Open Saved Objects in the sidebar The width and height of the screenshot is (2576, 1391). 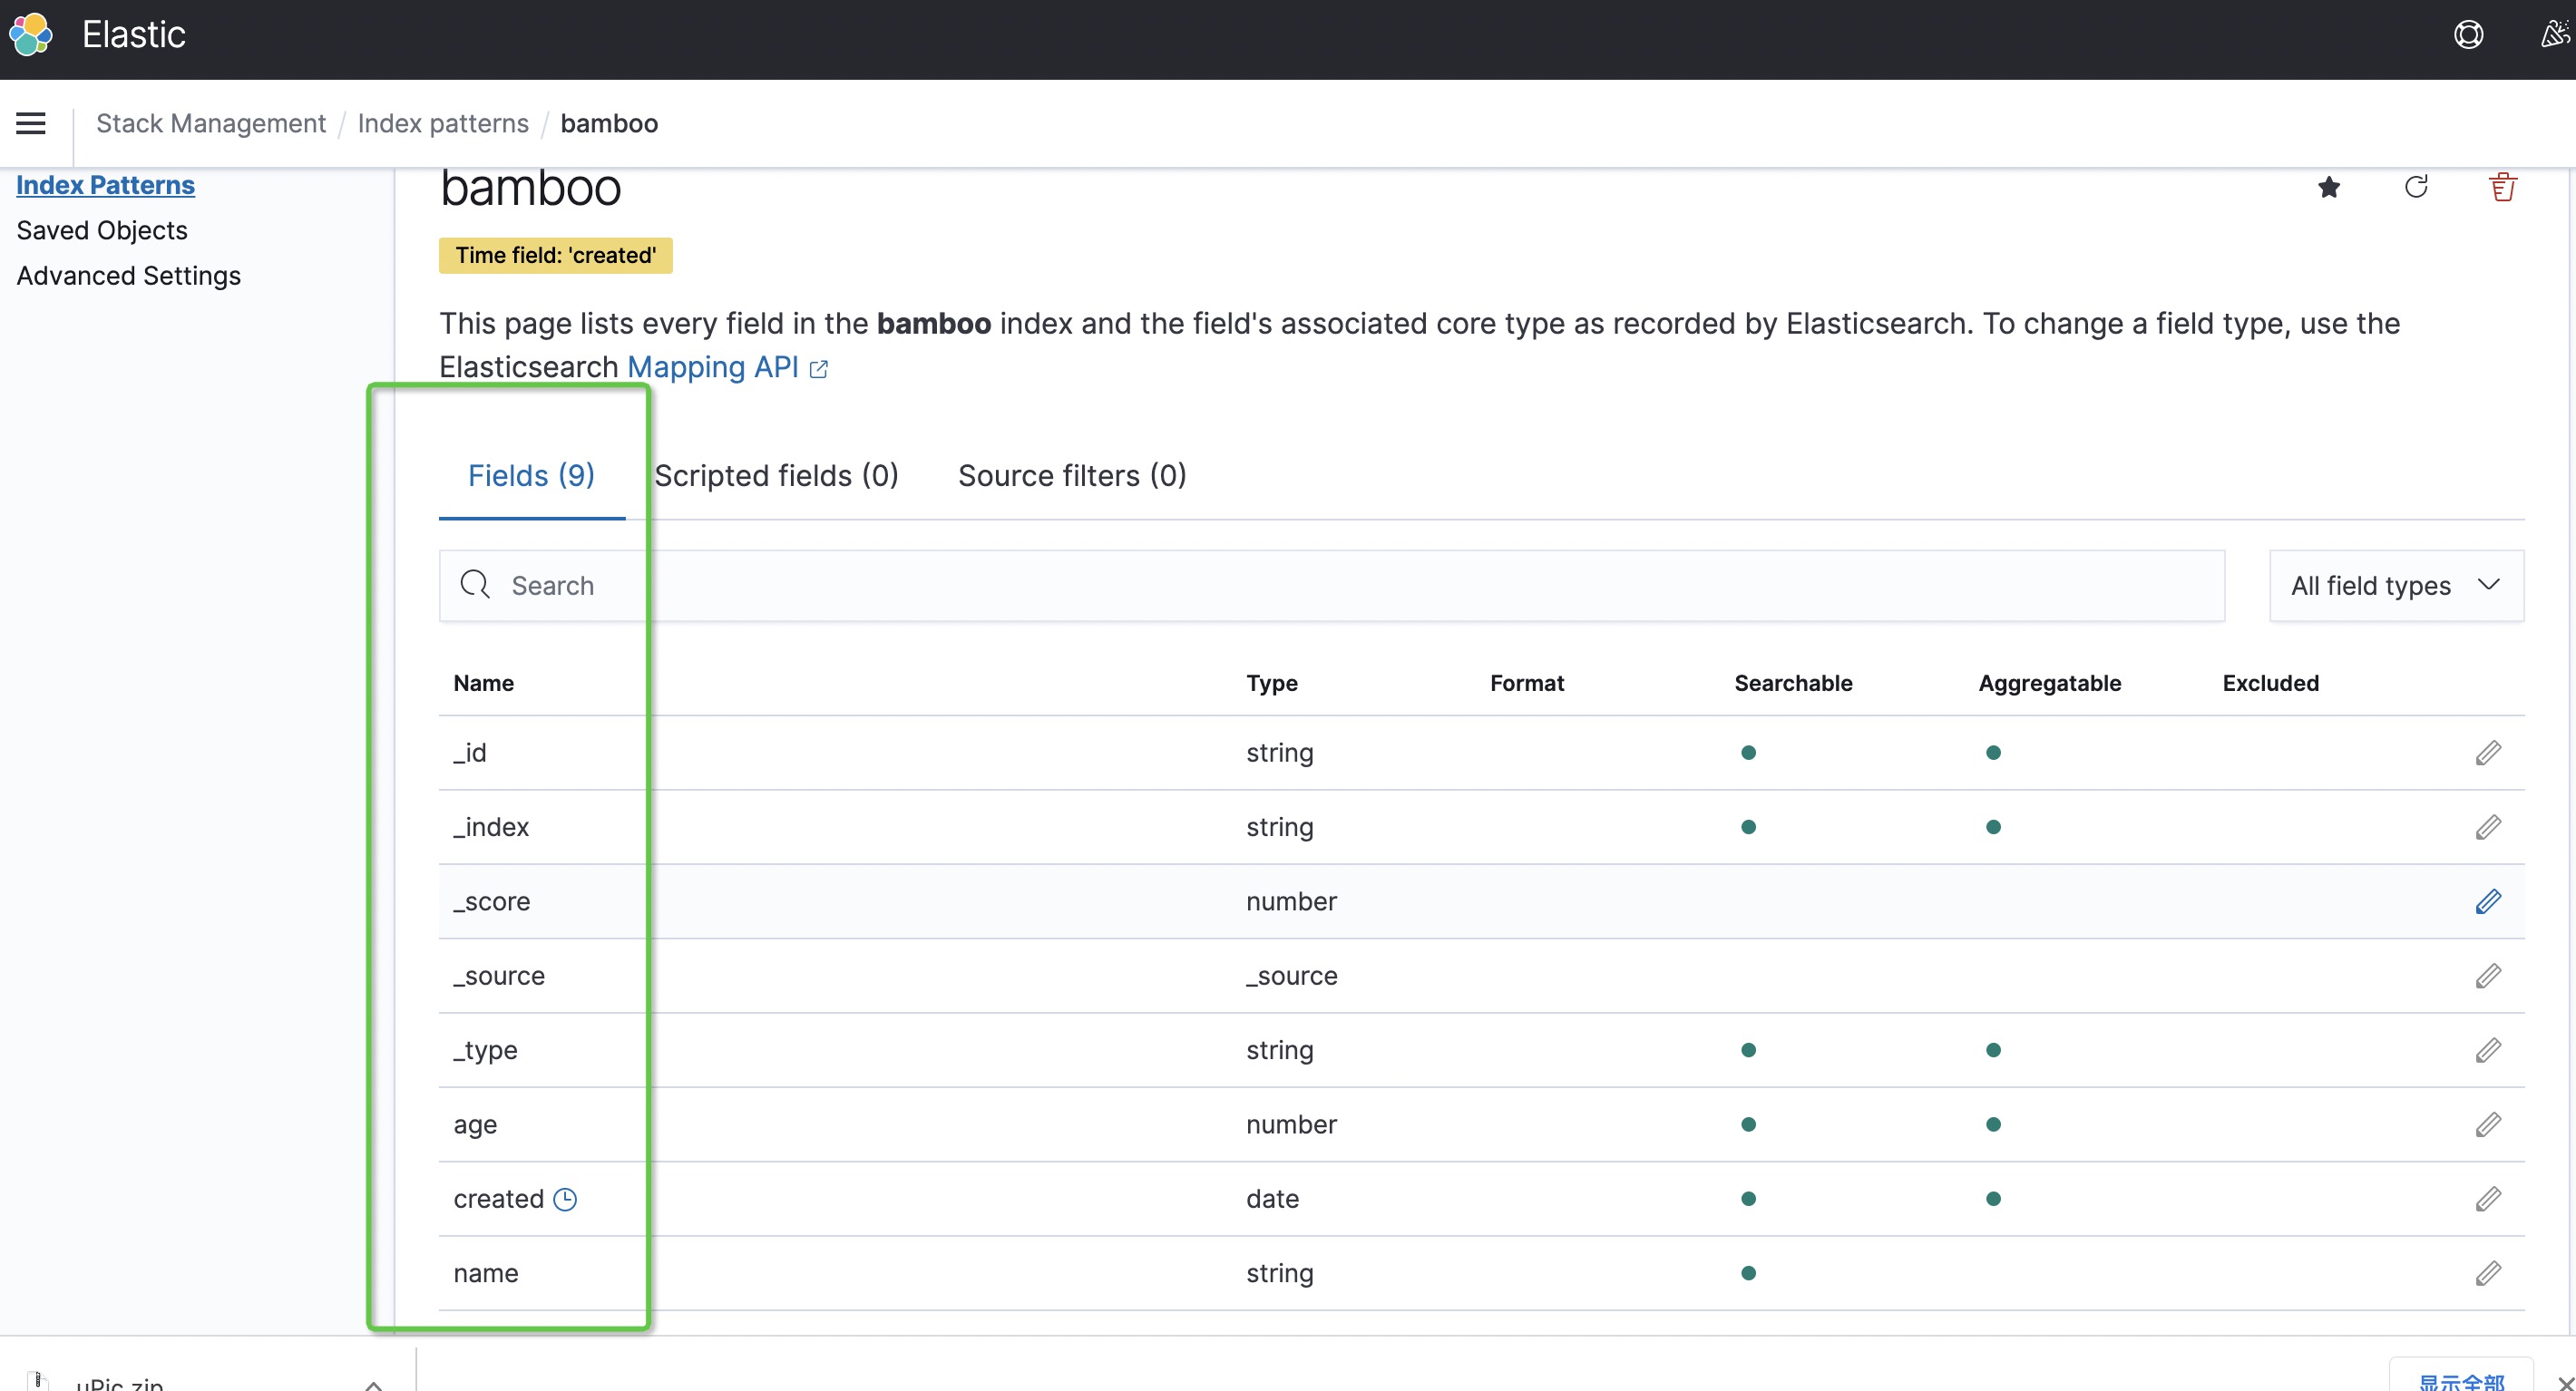(102, 230)
